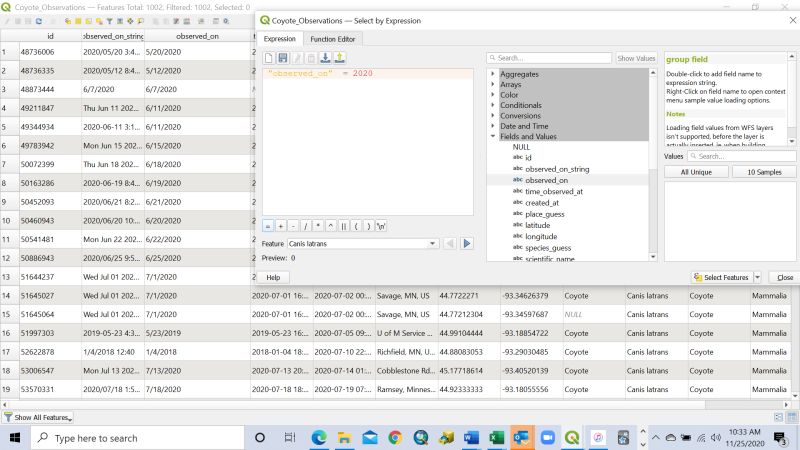Click the horizontal scrollbar of the attribute table
Image resolution: width=800 pixels, height=450 pixels.
[x=395, y=404]
